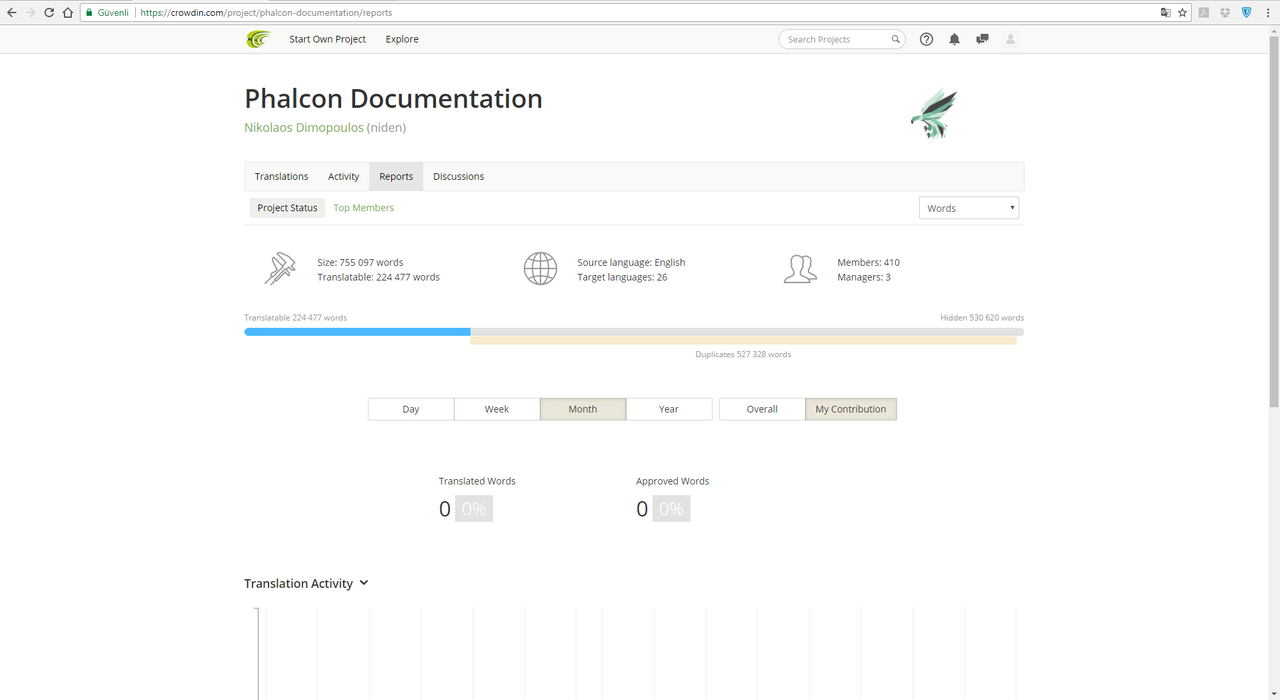1280x700 pixels.
Task: Open the Discussions tab
Action: pyautogui.click(x=458, y=176)
